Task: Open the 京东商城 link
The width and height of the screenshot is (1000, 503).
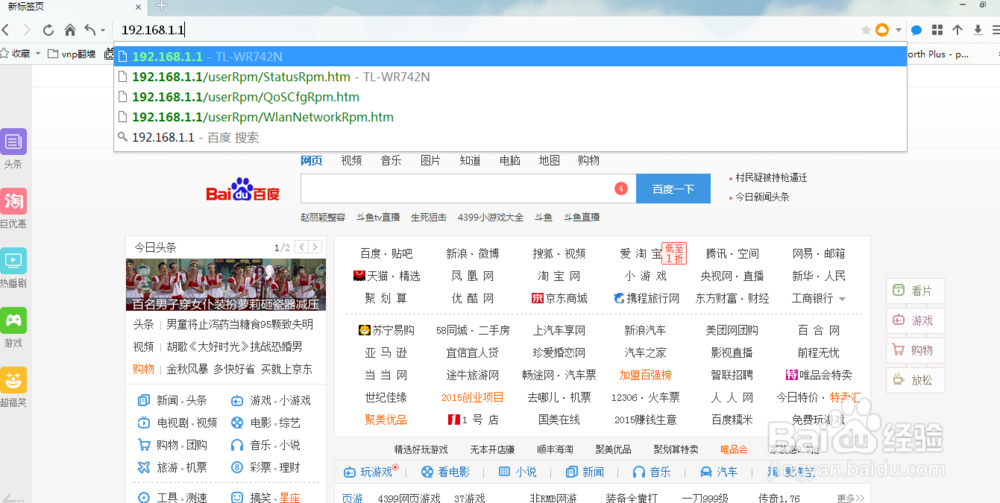Action: coord(559,298)
